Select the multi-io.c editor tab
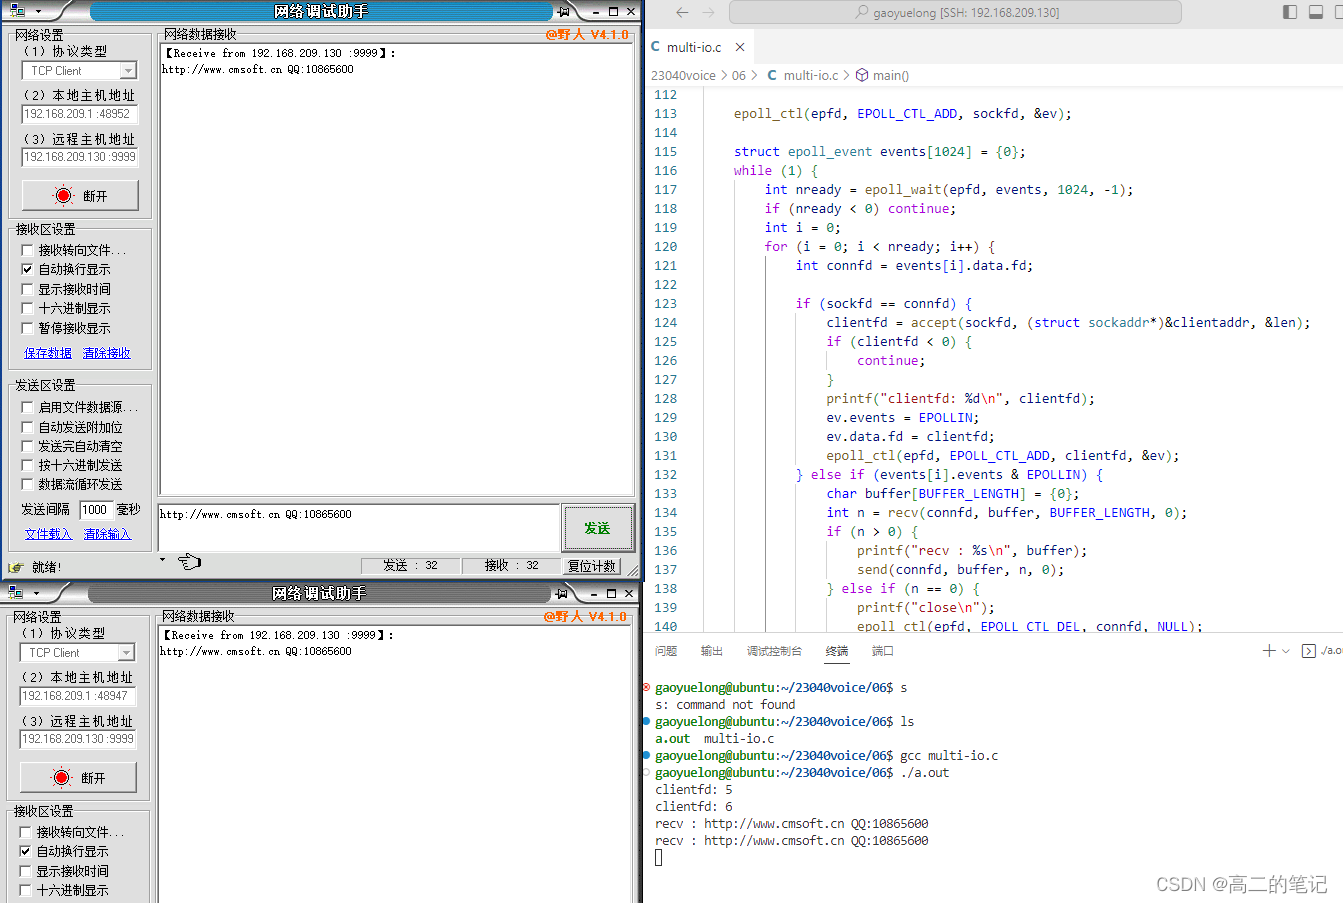 tap(698, 47)
